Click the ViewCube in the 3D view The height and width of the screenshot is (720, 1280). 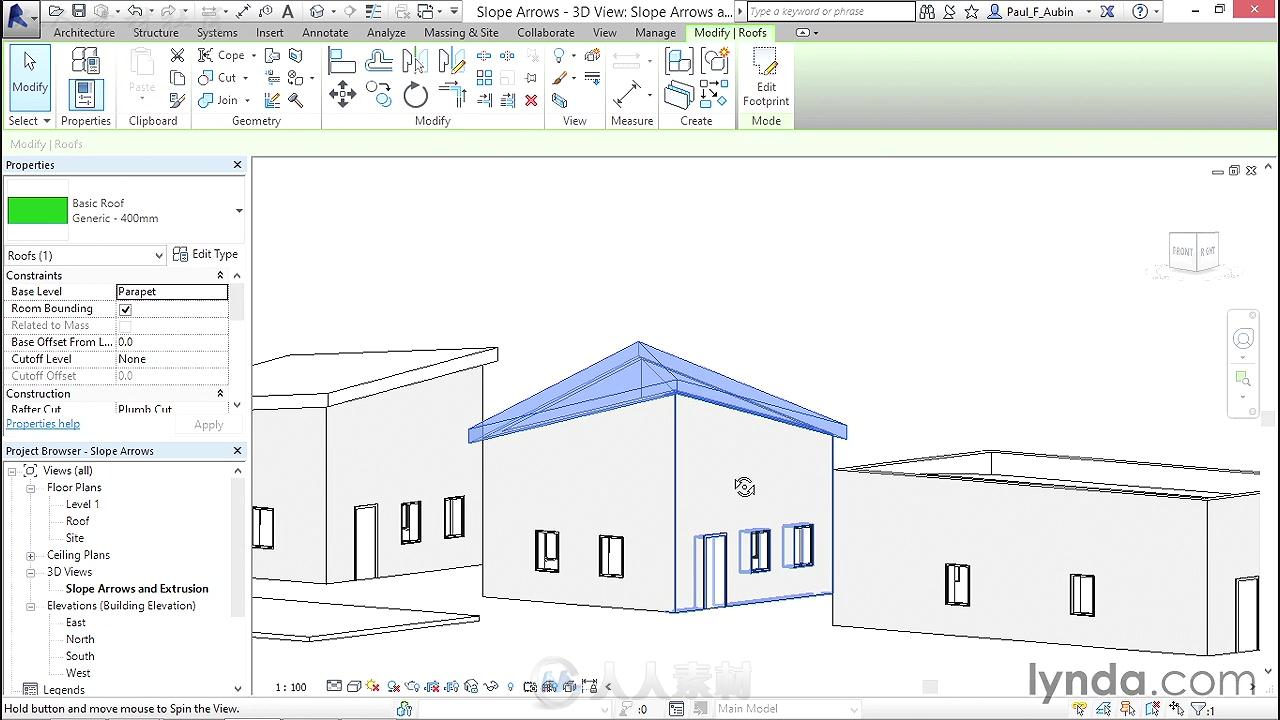(1193, 252)
